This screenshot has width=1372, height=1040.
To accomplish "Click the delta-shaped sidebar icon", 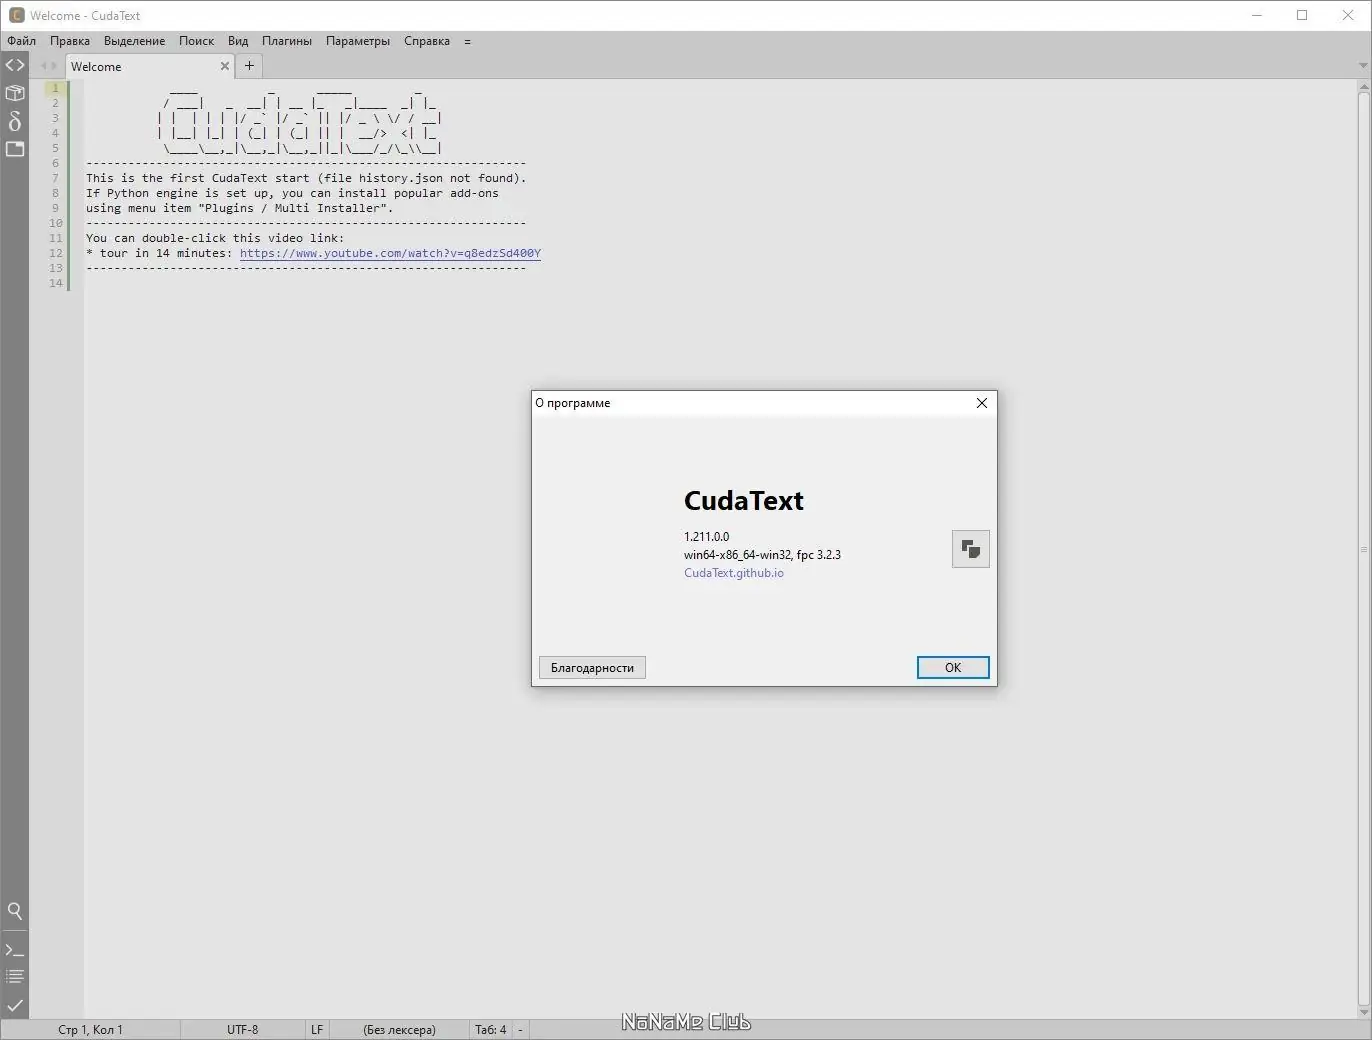I will [x=15, y=121].
